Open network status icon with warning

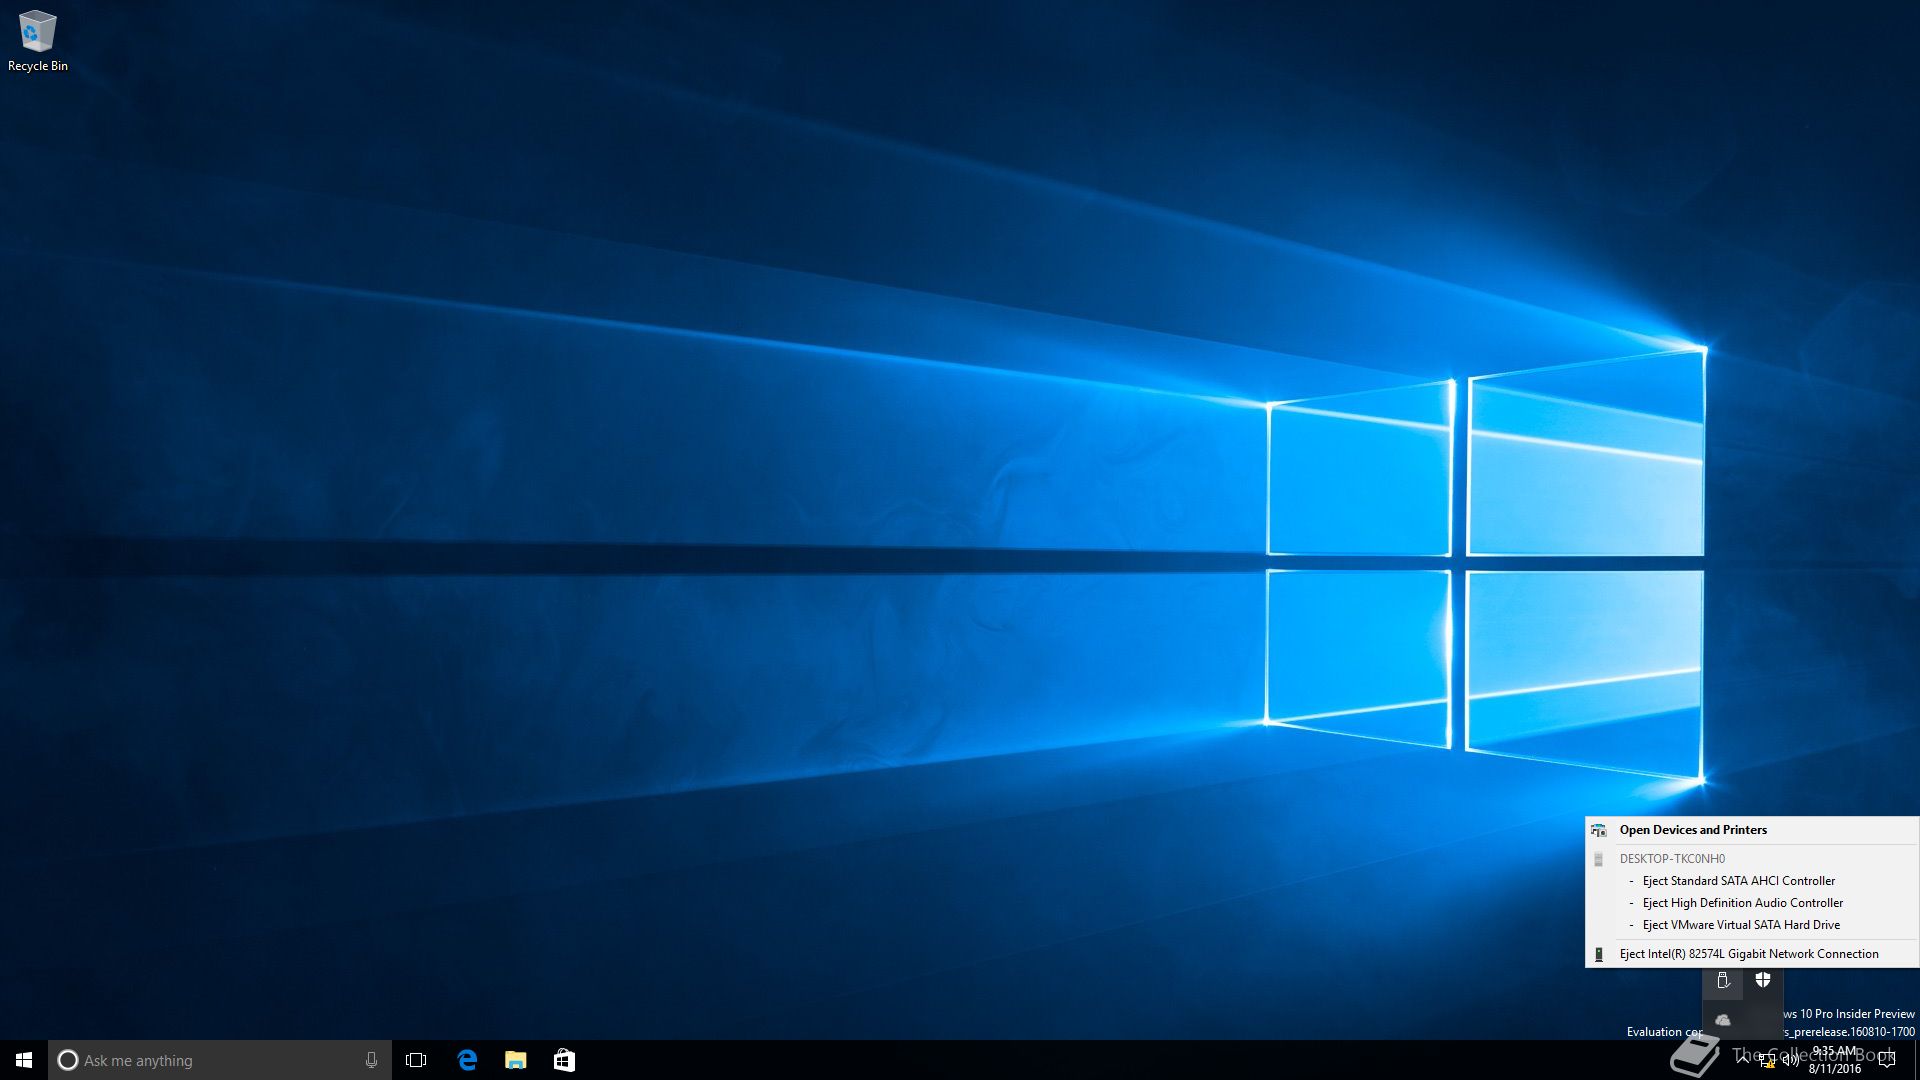coord(1767,1061)
